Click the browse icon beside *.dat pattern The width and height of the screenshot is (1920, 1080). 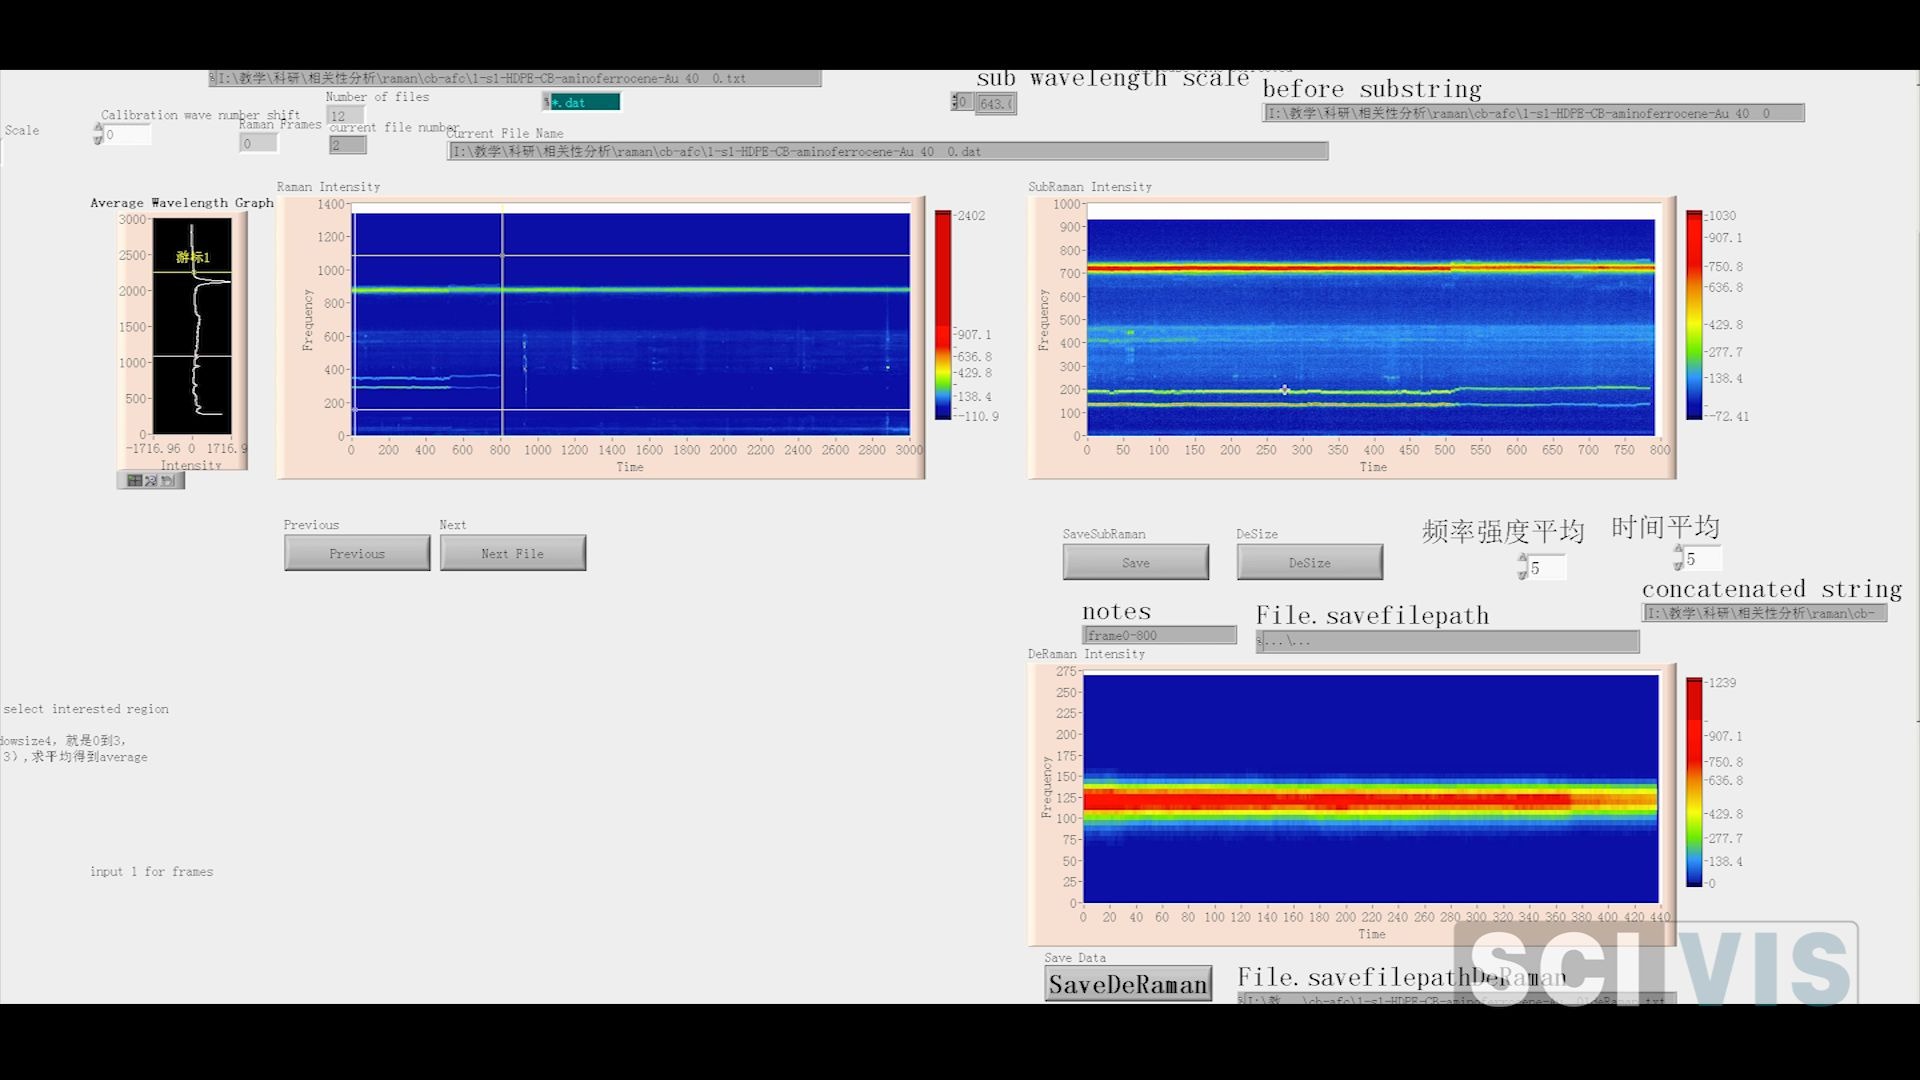(546, 102)
